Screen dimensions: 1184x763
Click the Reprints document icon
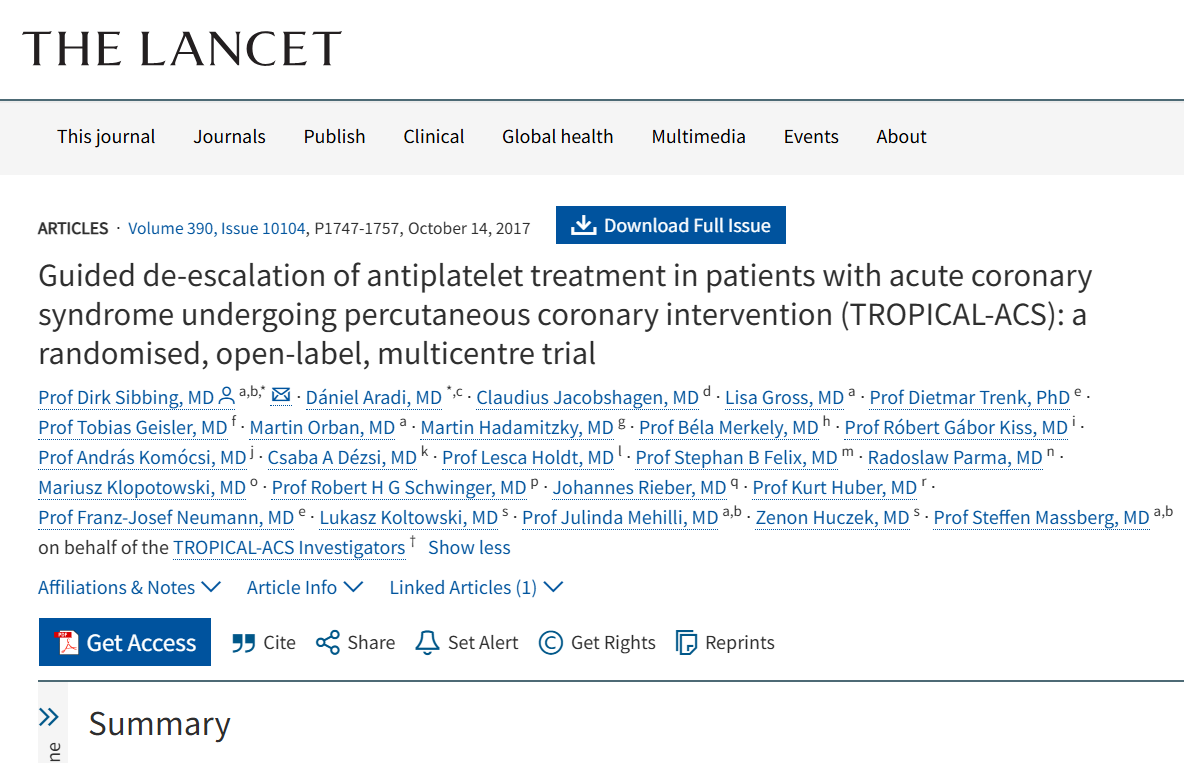click(x=687, y=642)
